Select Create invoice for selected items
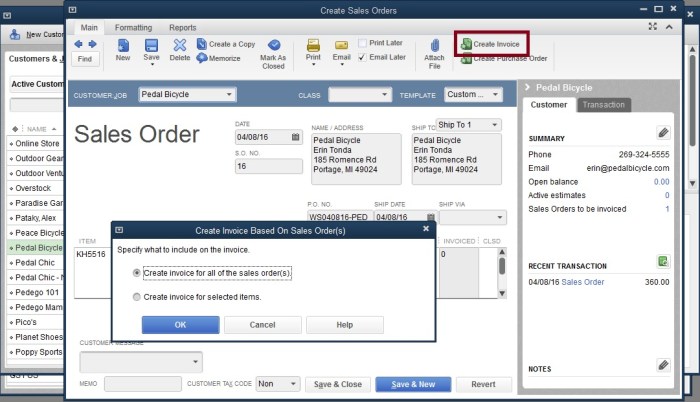 point(137,297)
